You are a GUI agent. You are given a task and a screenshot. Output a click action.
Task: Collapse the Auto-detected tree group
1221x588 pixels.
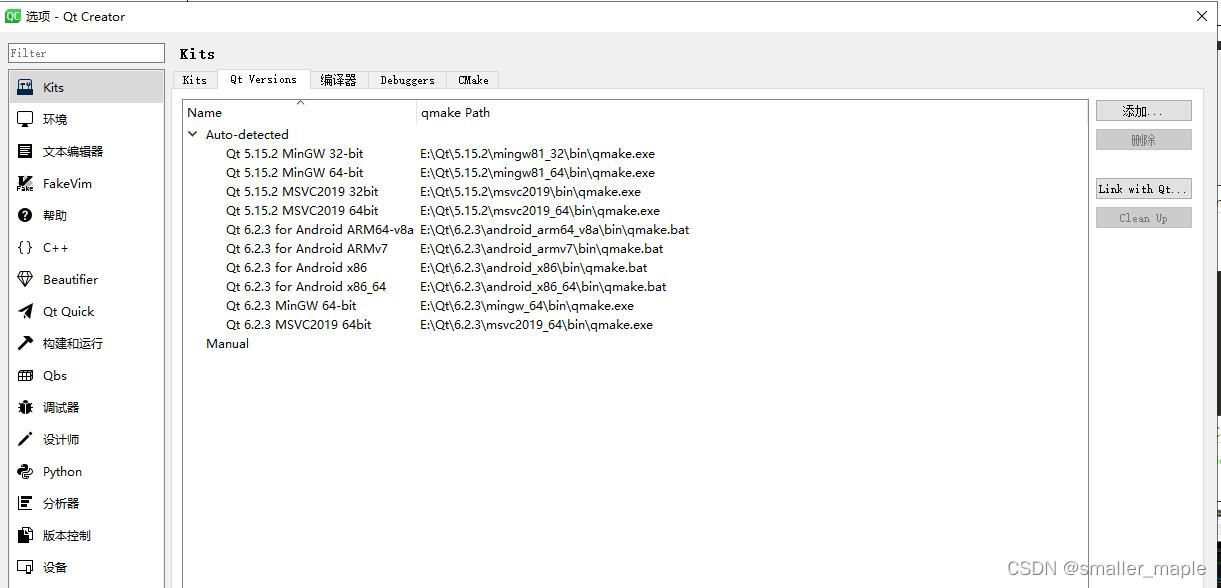(193, 134)
